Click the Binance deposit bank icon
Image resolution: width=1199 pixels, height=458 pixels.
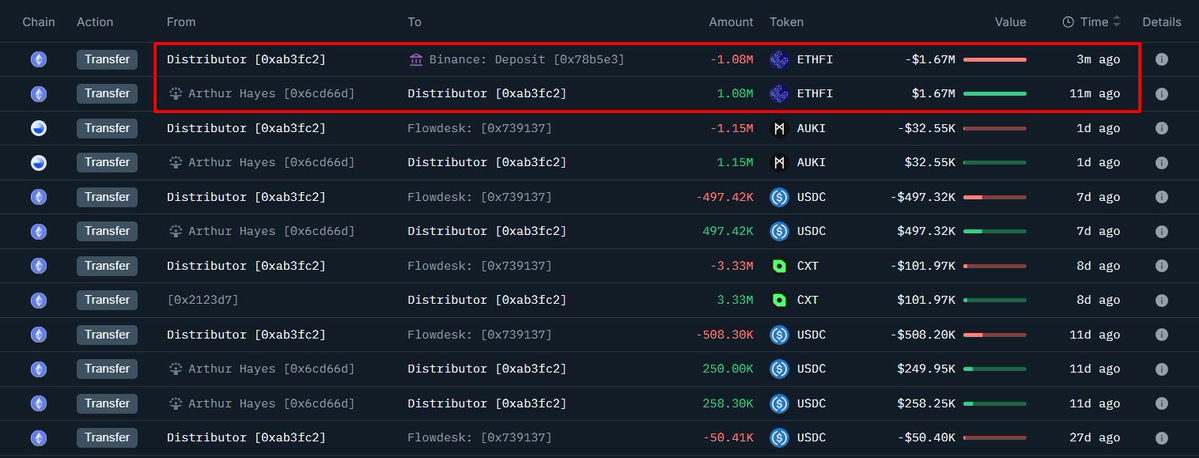(x=416, y=59)
